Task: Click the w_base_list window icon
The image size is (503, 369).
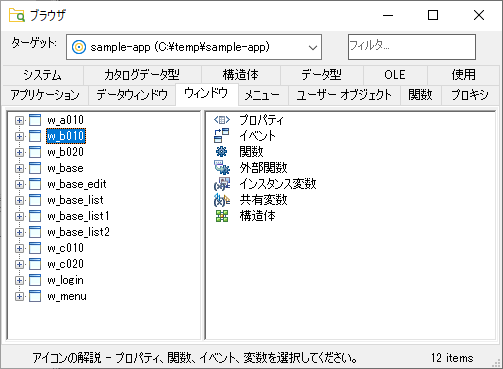Action: tap(35, 200)
